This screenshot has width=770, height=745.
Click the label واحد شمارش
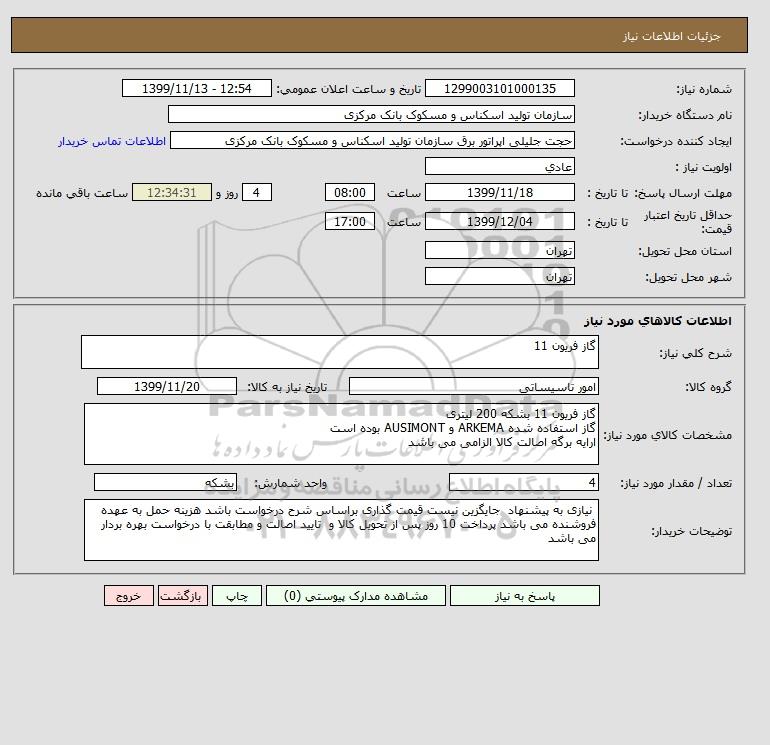290,483
